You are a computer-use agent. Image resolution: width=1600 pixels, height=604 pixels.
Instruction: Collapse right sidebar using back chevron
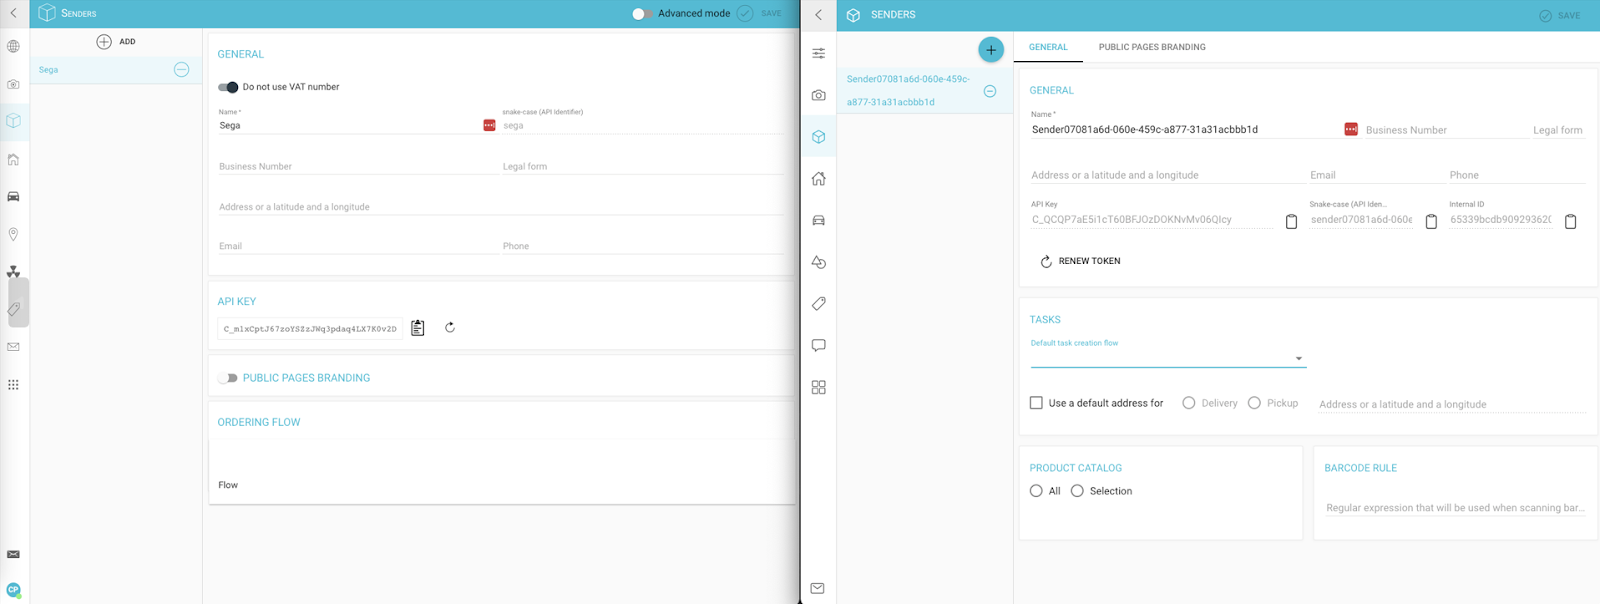[x=818, y=15]
